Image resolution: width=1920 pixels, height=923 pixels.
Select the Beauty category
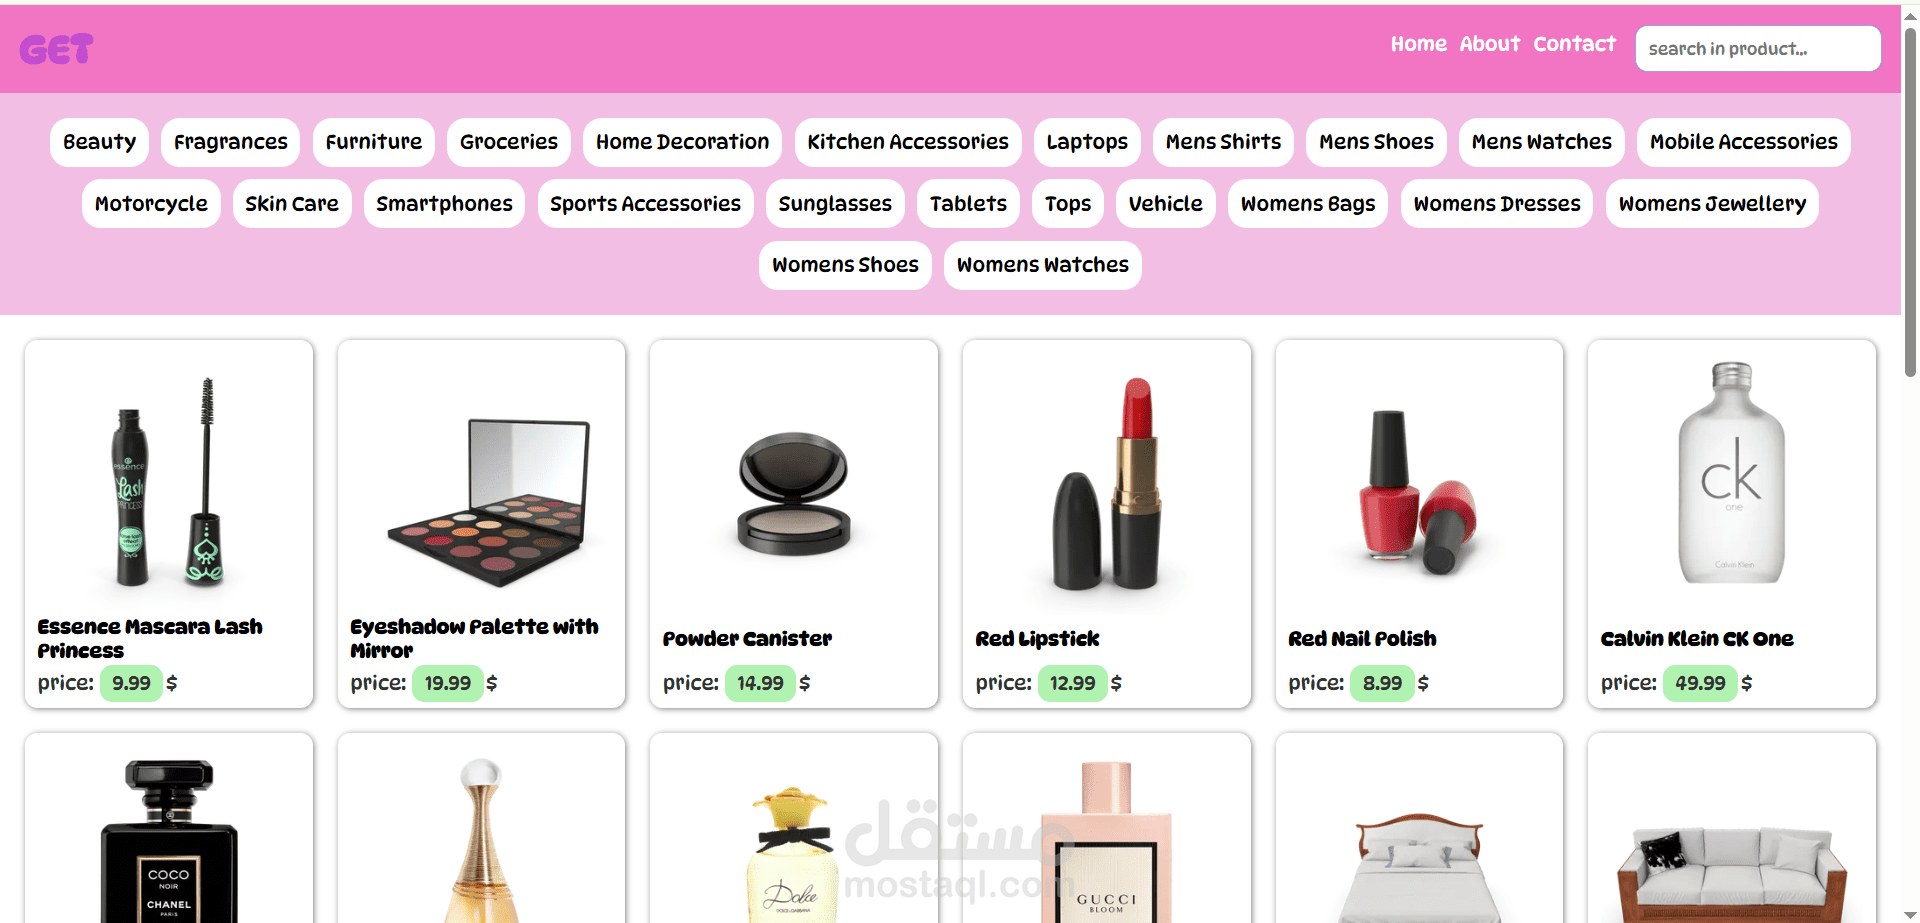coord(99,142)
